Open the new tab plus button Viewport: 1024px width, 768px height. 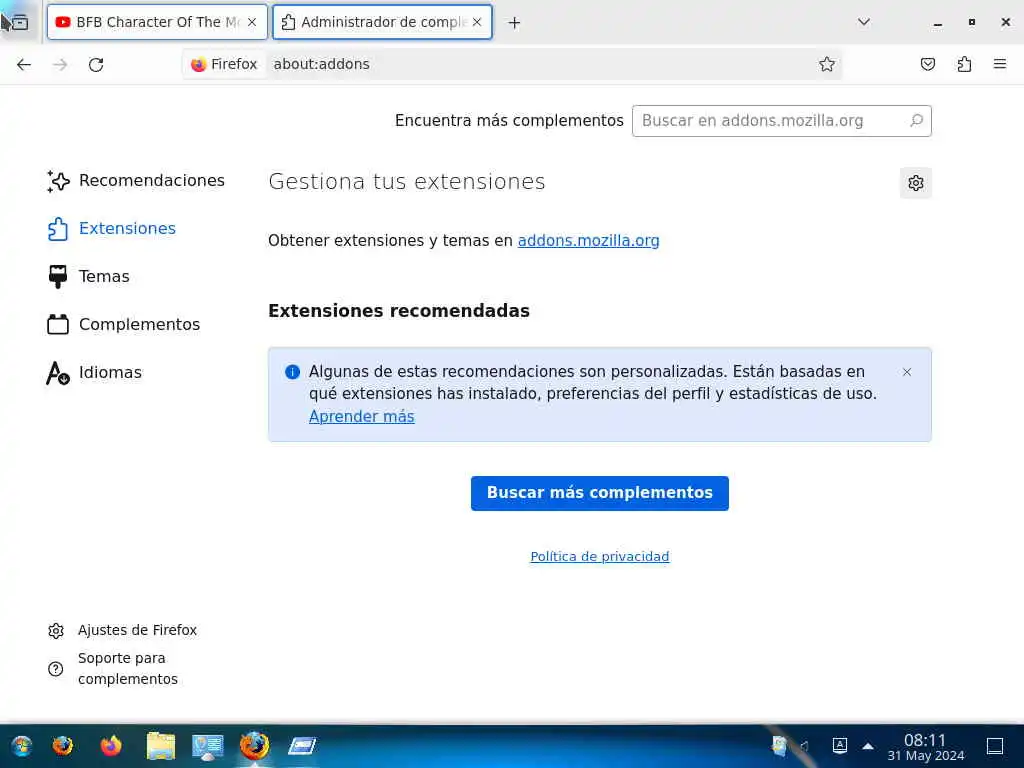pyautogui.click(x=514, y=23)
